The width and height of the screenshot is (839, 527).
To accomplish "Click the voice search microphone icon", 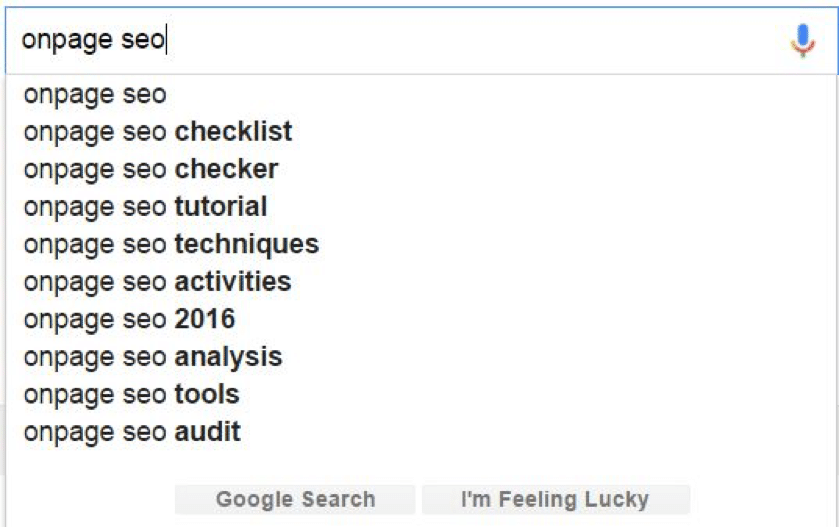I will pyautogui.click(x=803, y=40).
